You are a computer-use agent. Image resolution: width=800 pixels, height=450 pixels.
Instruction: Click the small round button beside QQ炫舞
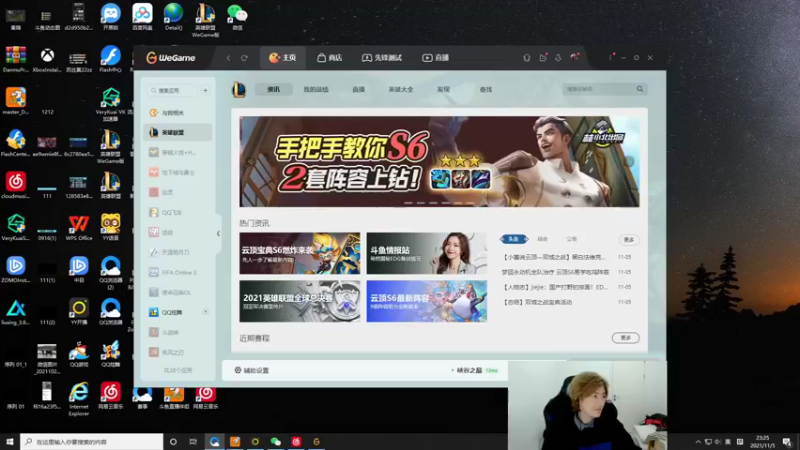206,312
